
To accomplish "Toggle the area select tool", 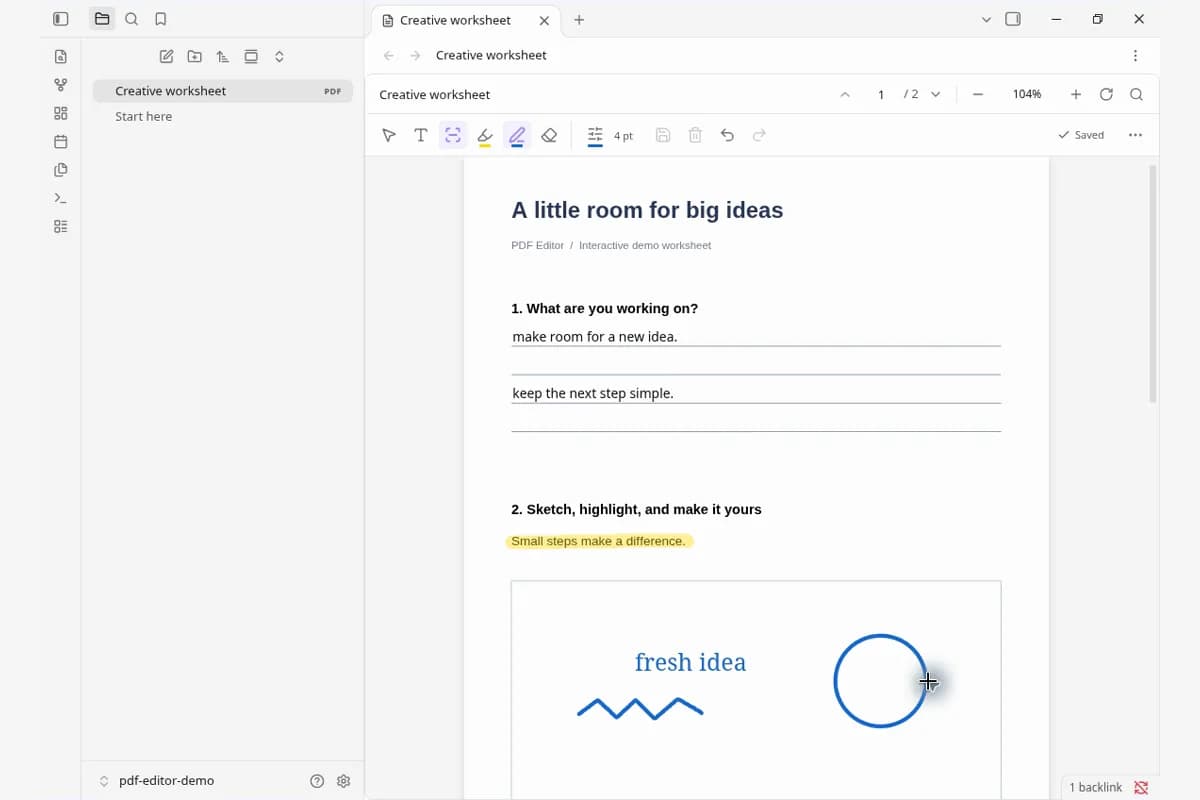I will click(453, 135).
